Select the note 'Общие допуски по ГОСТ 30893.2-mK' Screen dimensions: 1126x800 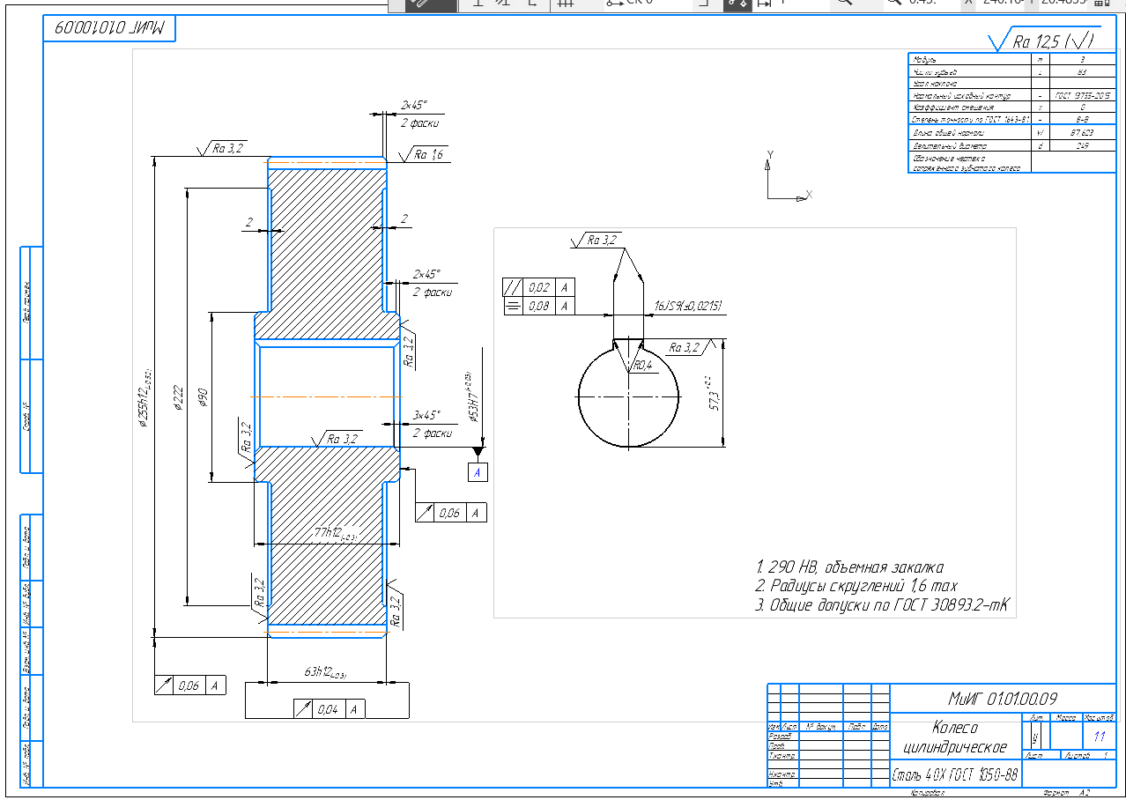882,605
